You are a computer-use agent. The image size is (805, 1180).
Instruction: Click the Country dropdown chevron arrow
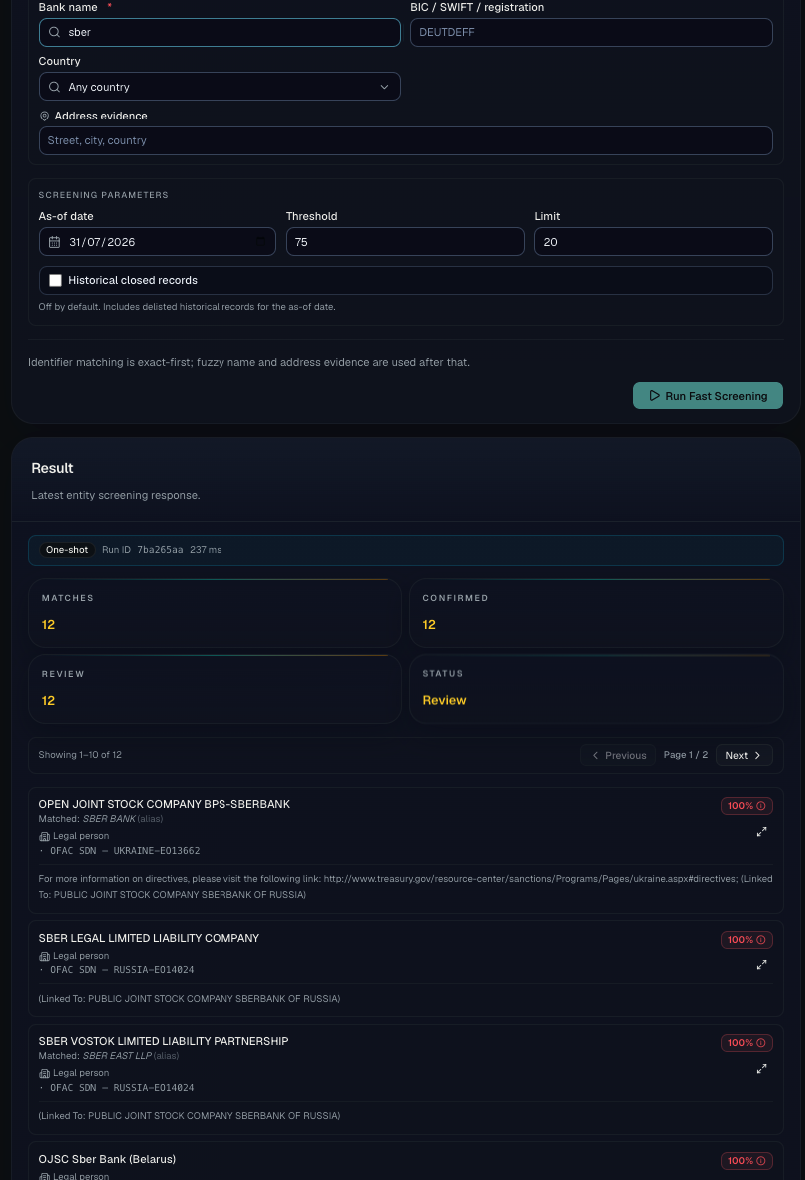pos(384,87)
